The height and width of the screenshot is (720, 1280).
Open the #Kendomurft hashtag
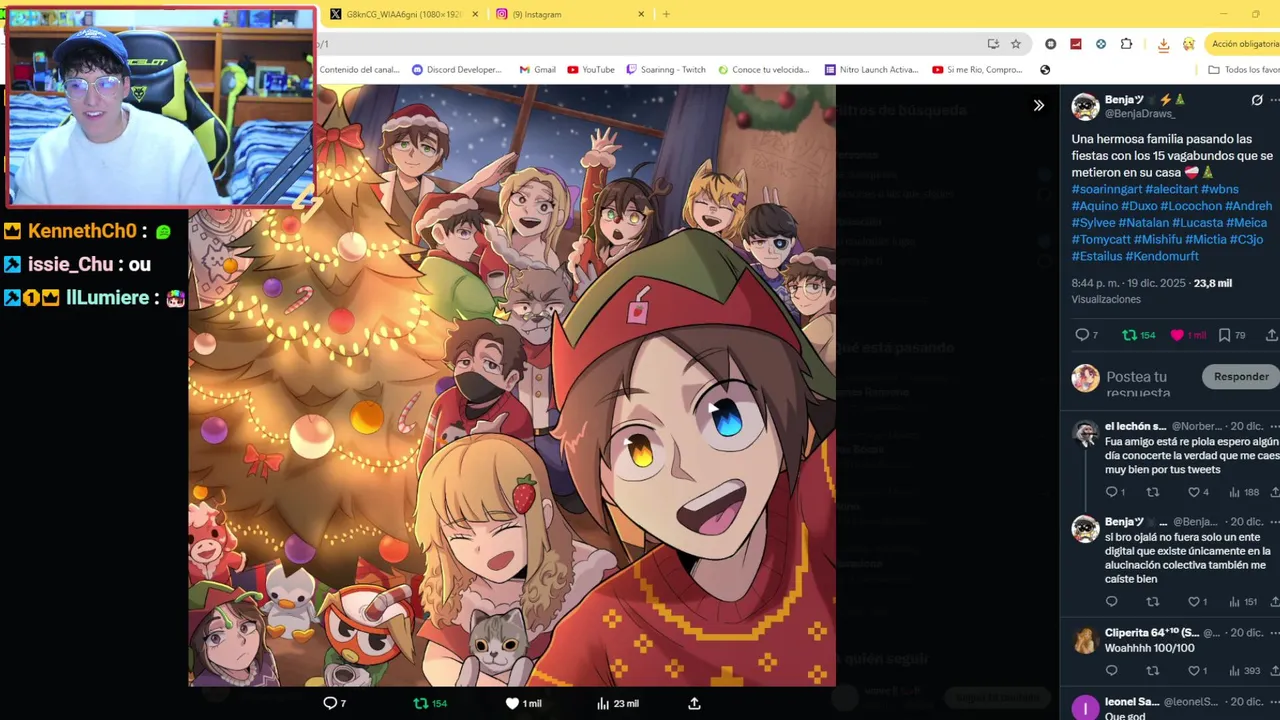(1163, 257)
